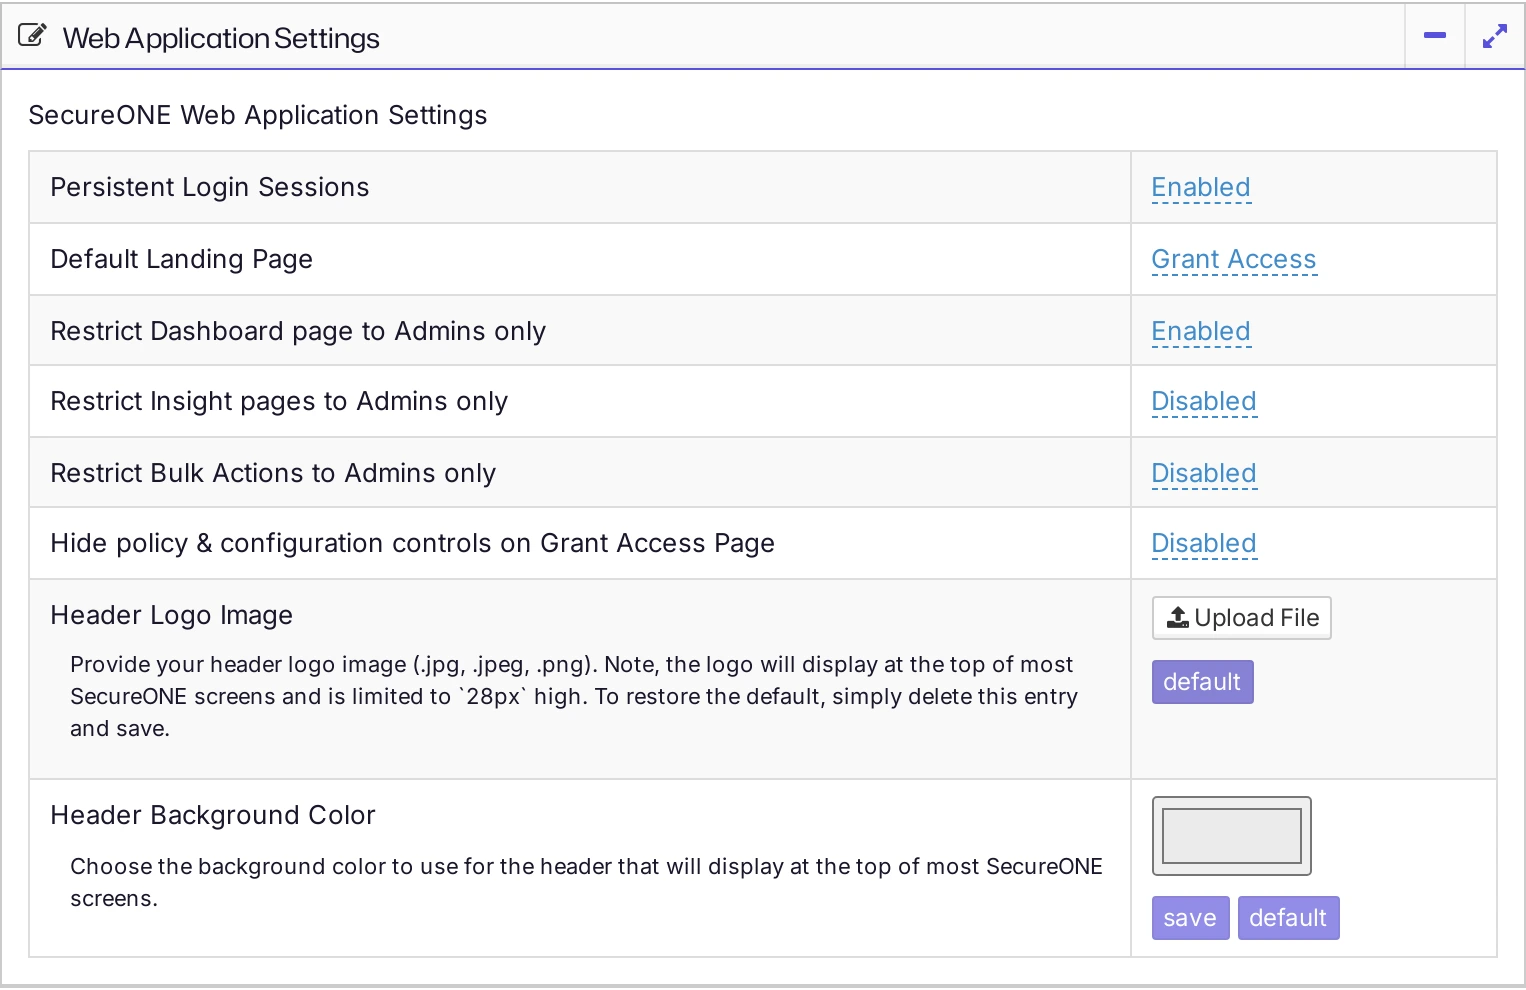
Task: Click the header logo image description text
Action: click(574, 697)
